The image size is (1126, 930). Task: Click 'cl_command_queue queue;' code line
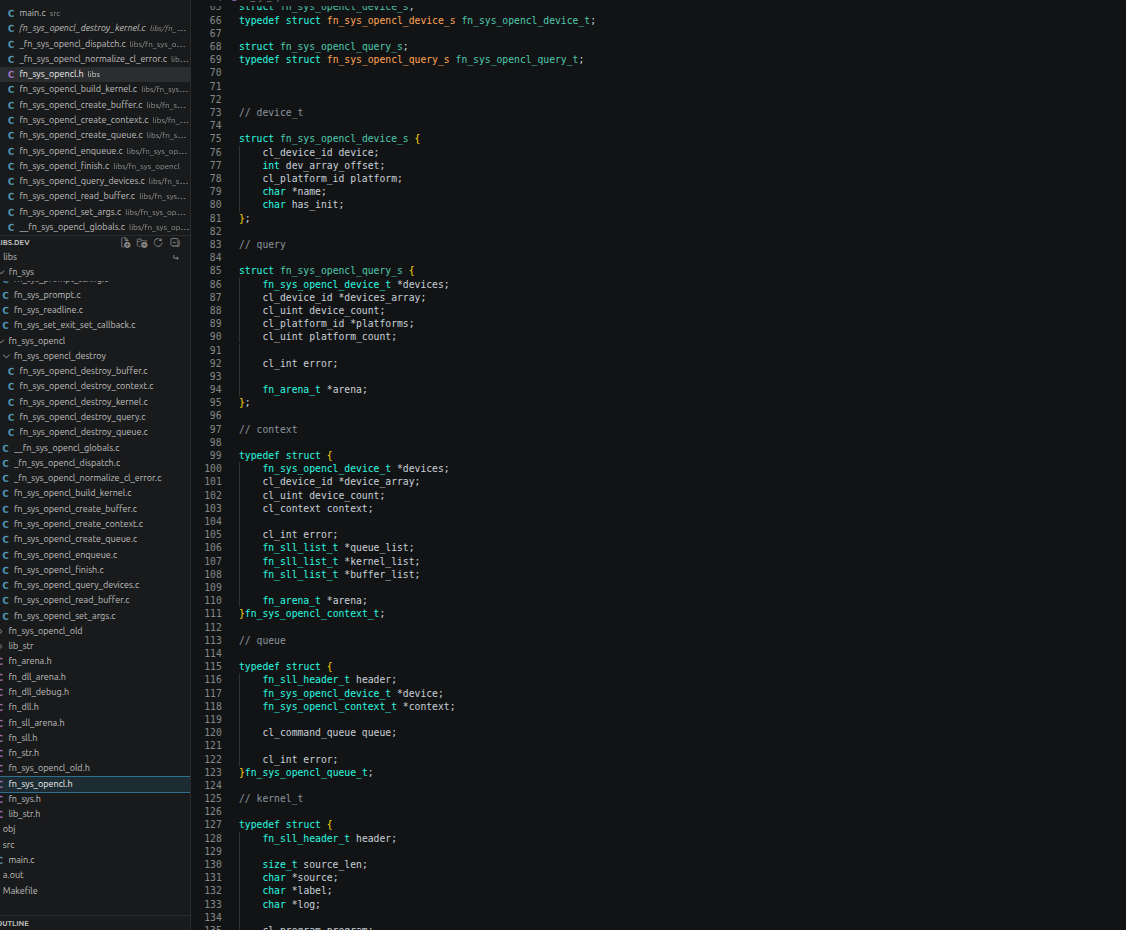click(330, 733)
